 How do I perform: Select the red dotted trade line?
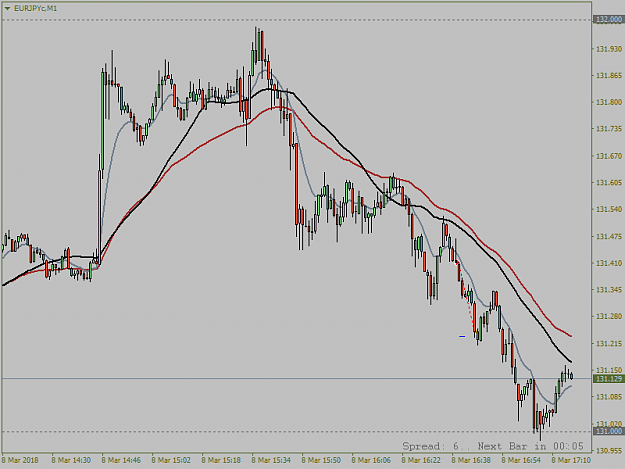[x=465, y=296]
